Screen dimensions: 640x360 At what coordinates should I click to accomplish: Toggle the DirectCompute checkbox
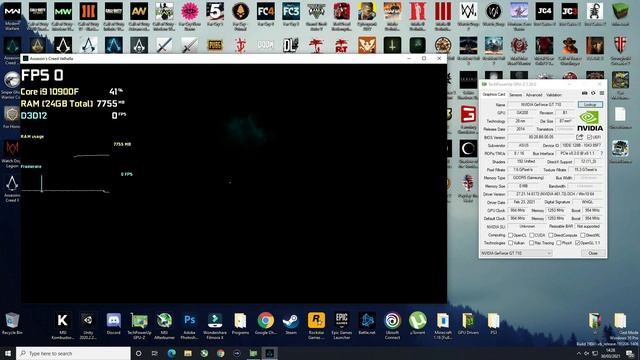click(551, 235)
